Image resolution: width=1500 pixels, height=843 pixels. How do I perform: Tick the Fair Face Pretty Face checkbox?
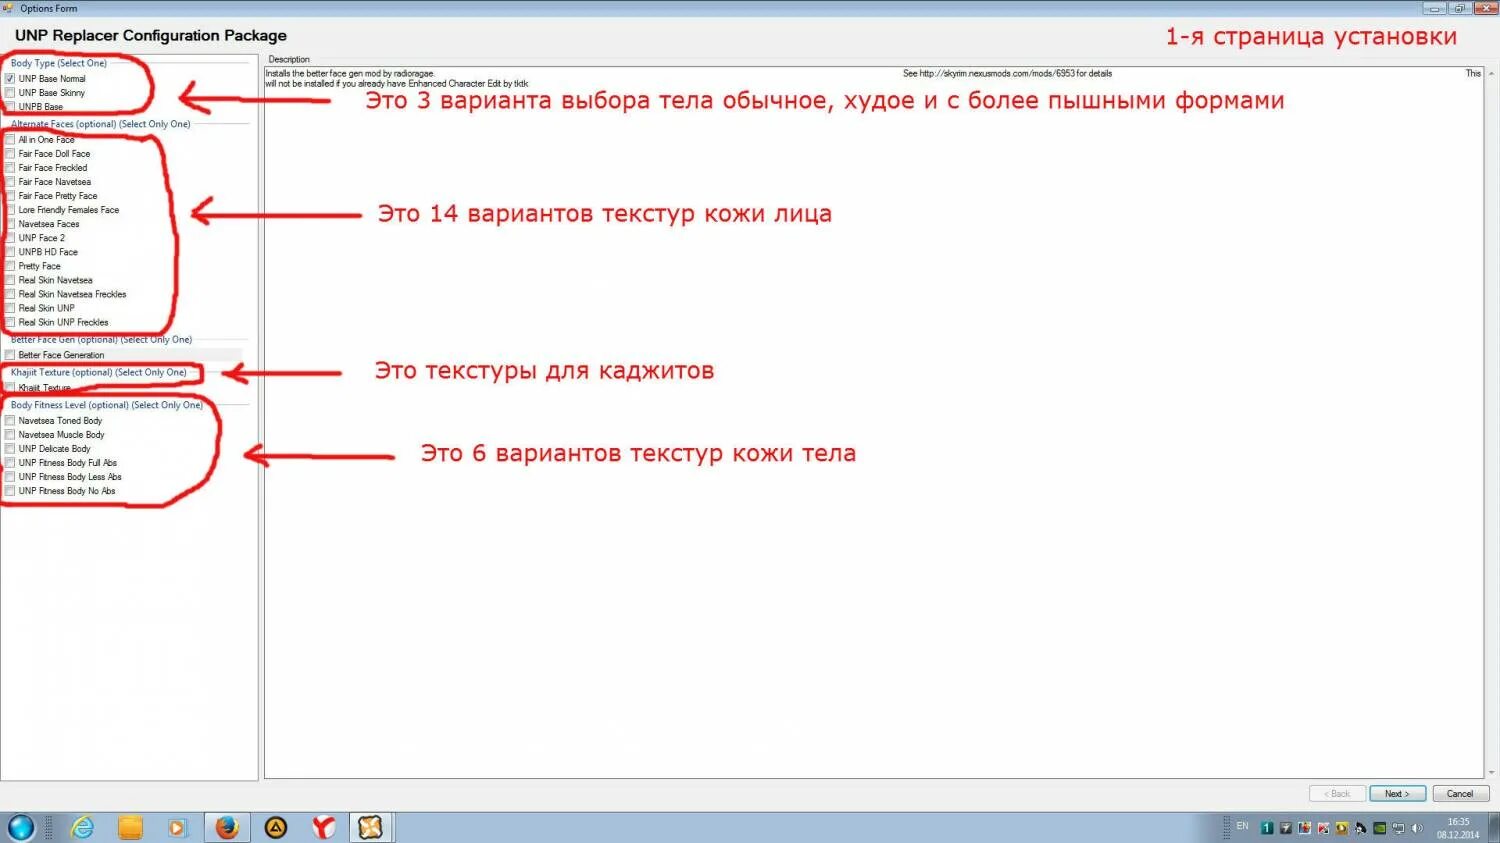[x=10, y=196]
